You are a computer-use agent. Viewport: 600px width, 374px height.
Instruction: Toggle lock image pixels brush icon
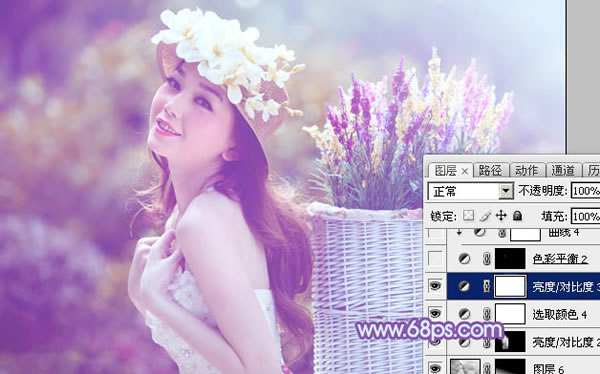tap(485, 216)
